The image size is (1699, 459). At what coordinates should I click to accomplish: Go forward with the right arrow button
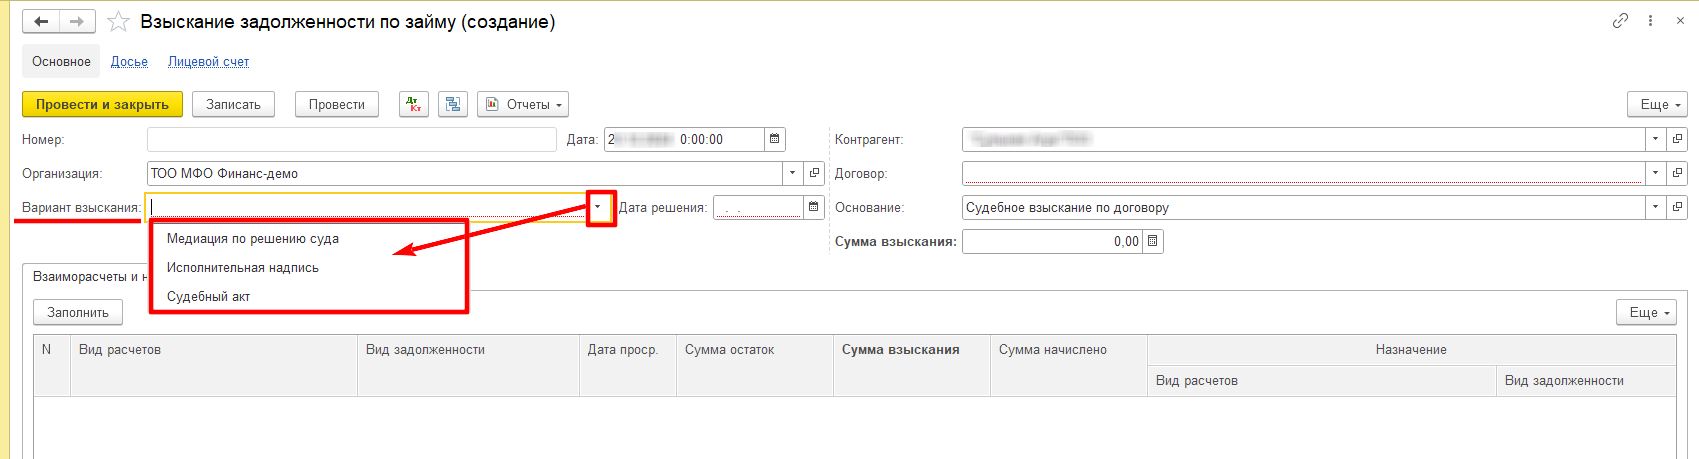tap(78, 21)
